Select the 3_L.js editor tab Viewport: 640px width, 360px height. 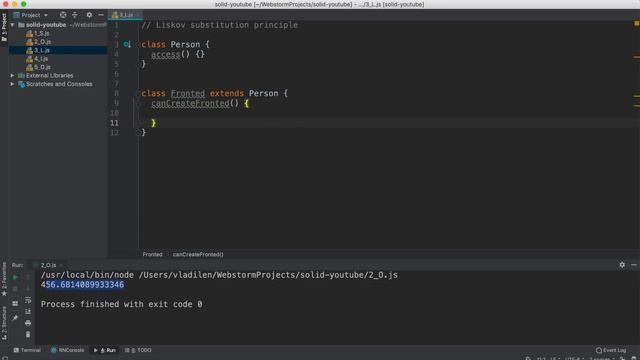[x=125, y=15]
